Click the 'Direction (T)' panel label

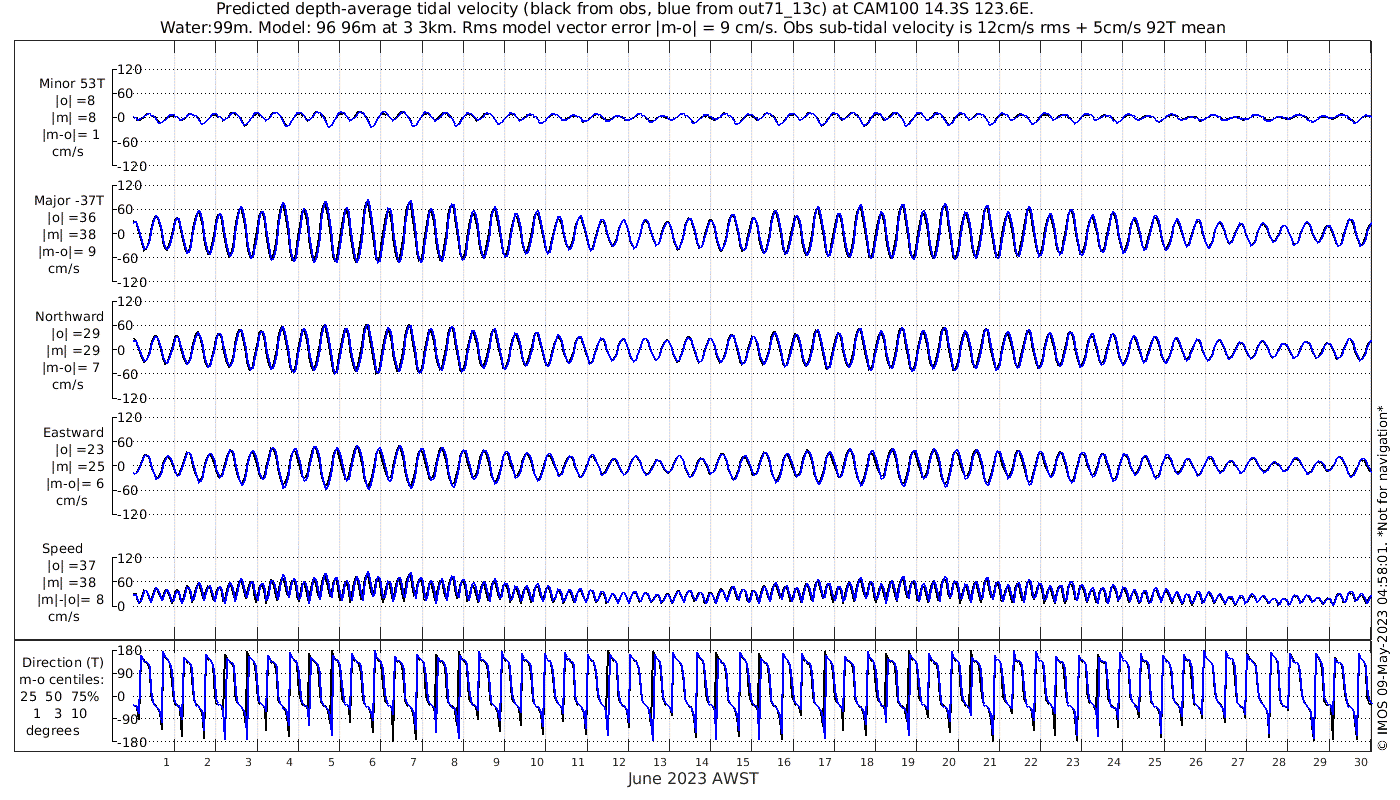(64, 662)
